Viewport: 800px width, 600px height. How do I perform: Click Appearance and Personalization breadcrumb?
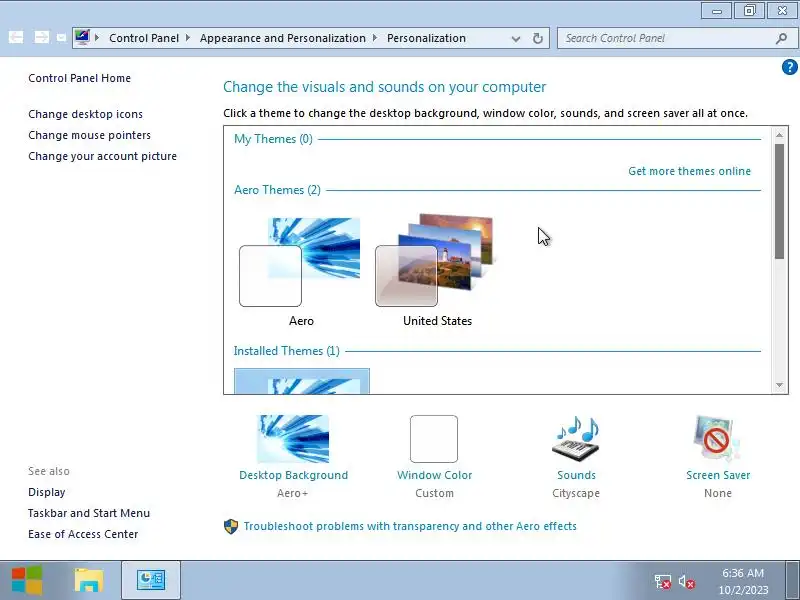283,38
